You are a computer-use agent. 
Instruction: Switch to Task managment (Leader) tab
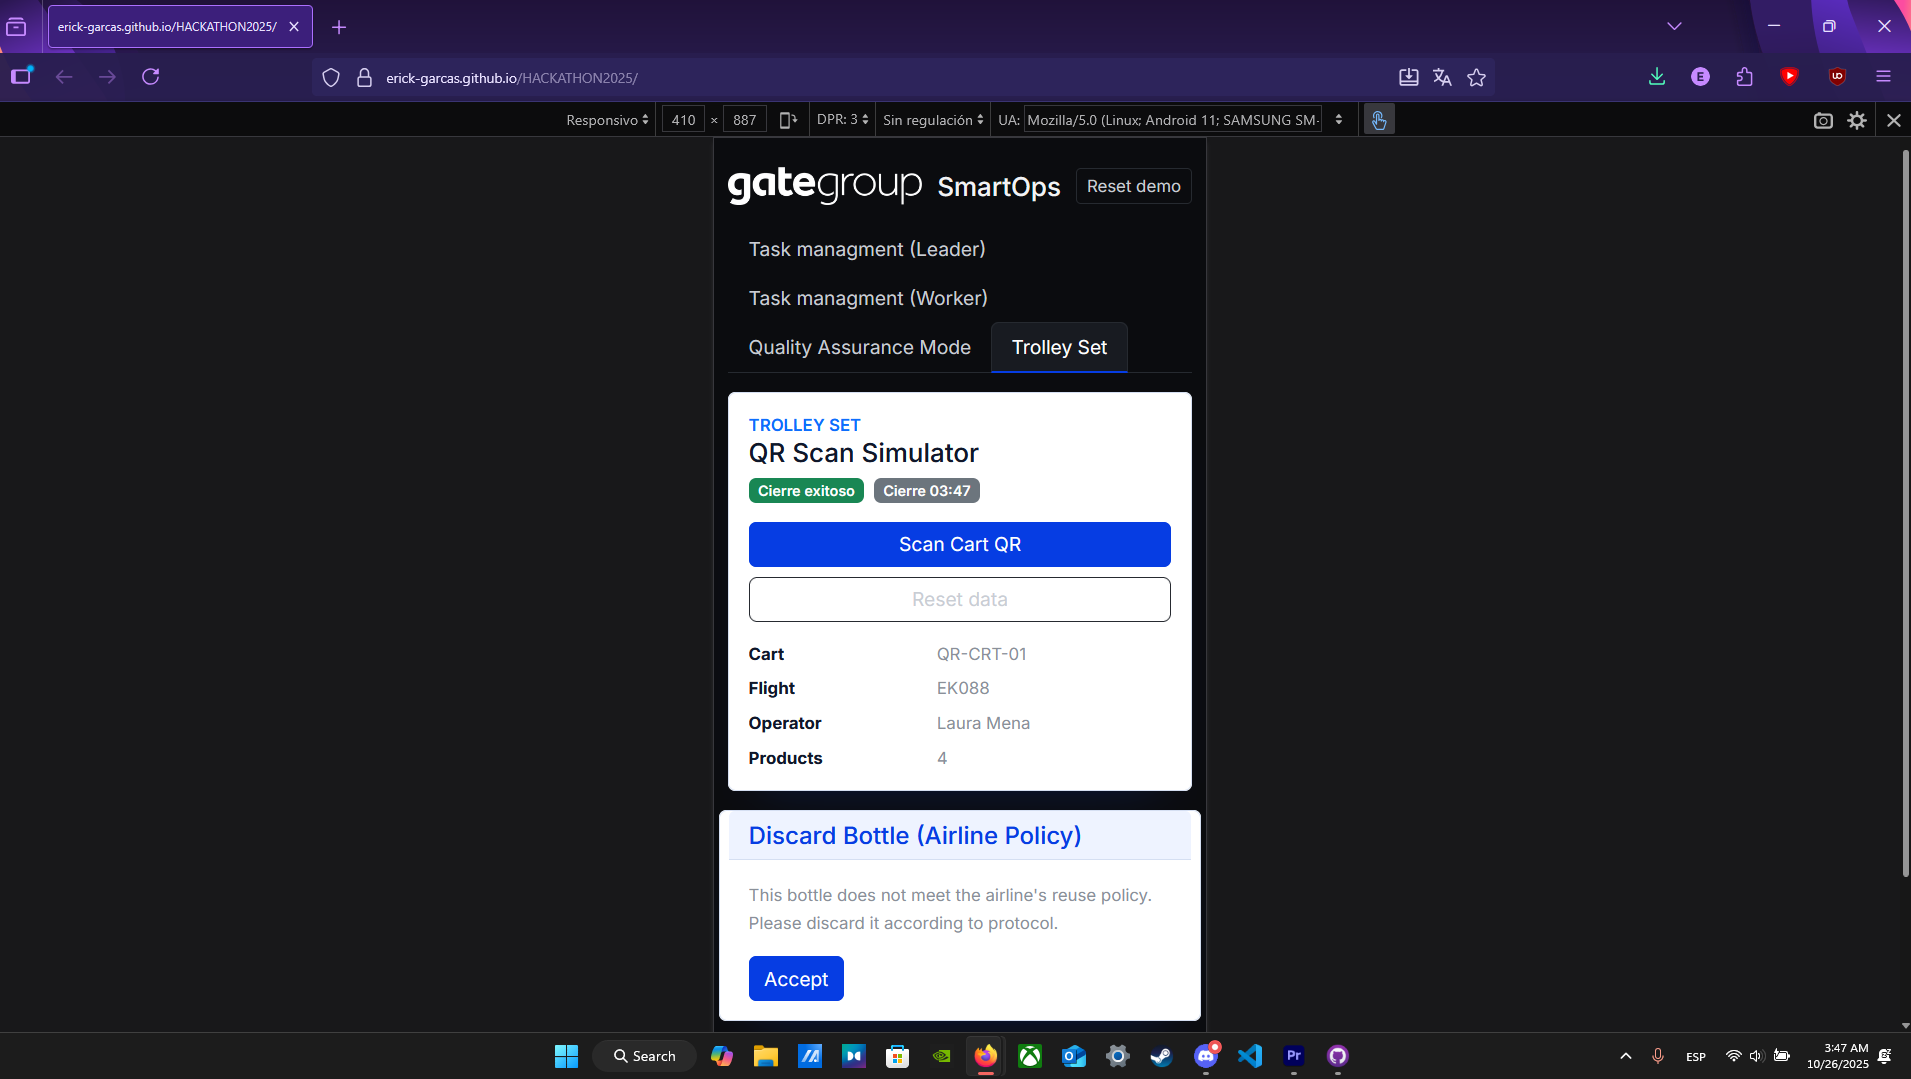pos(867,249)
